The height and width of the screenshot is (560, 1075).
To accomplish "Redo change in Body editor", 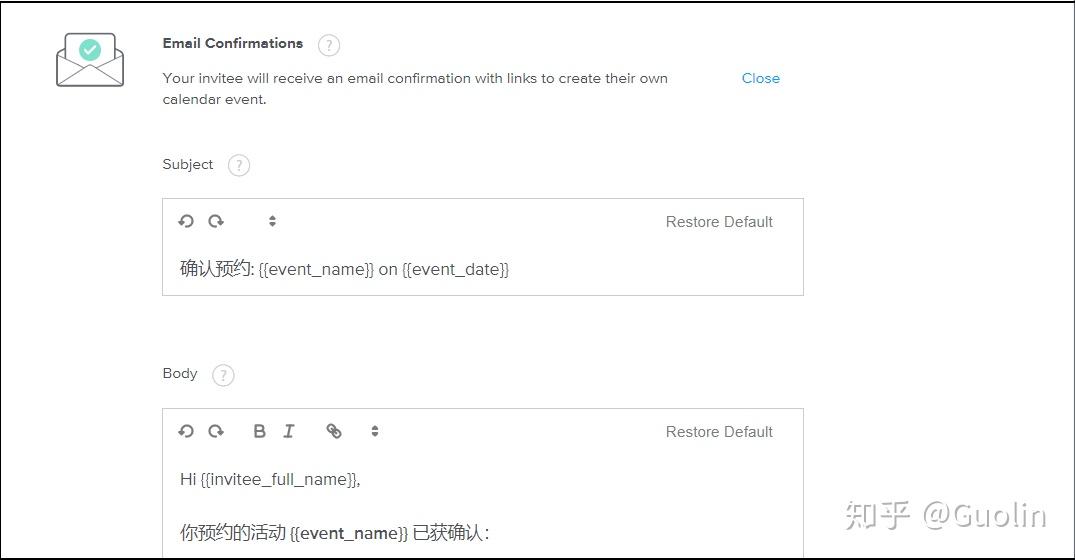I will [x=216, y=432].
